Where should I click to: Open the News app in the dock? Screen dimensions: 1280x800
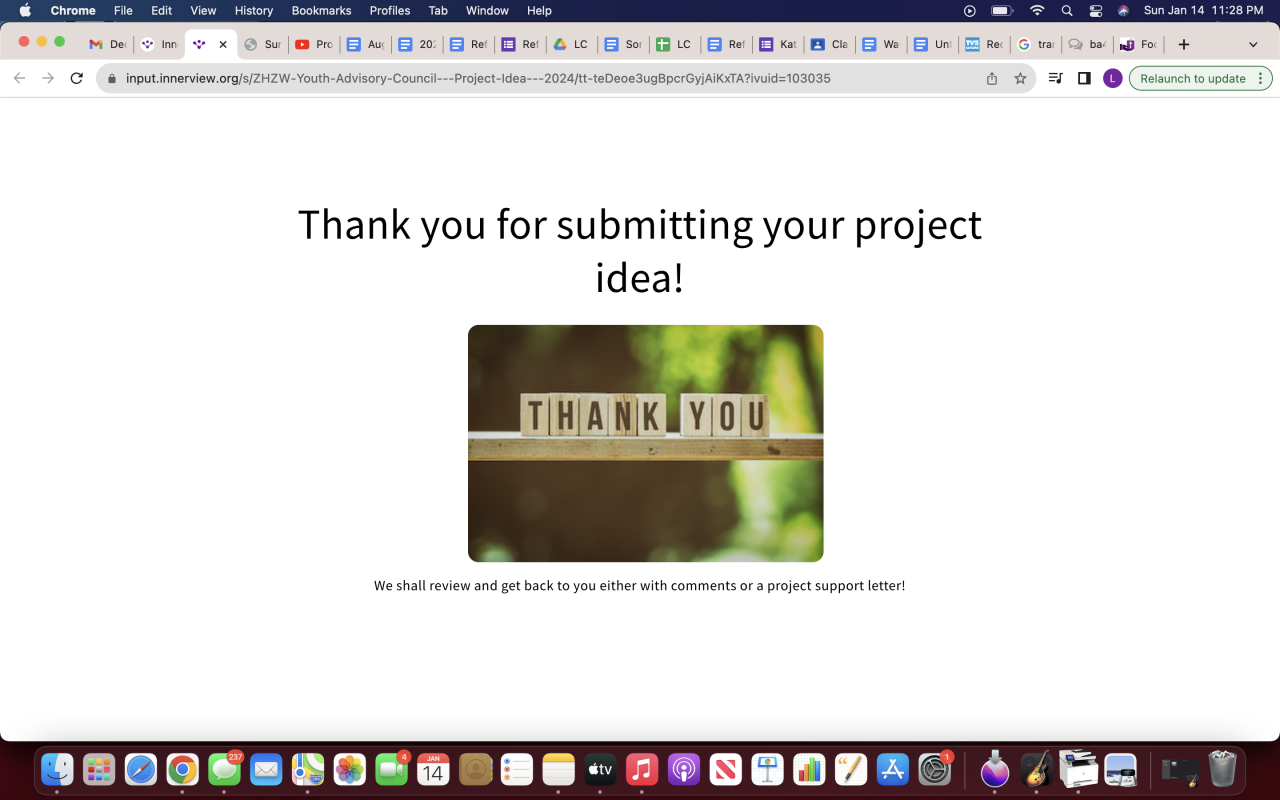click(726, 770)
